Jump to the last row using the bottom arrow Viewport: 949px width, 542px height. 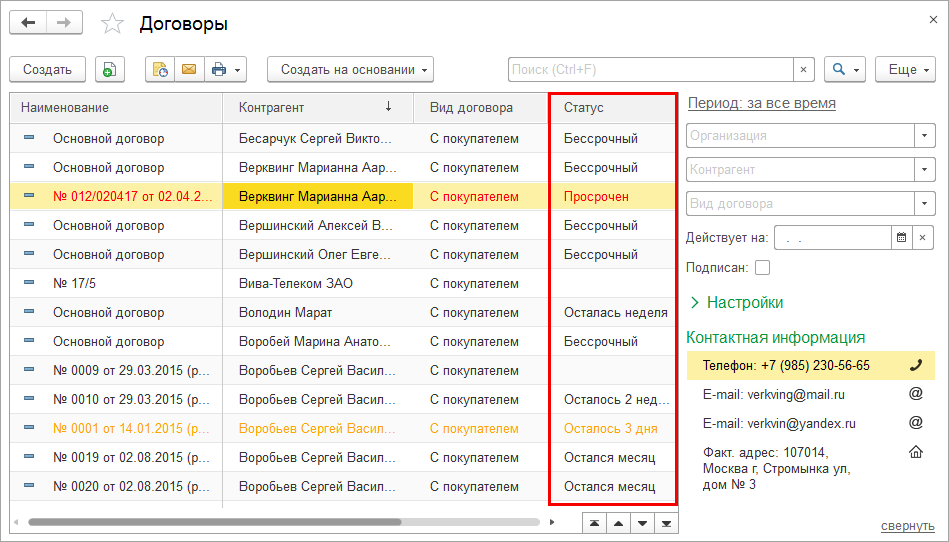coord(666,523)
